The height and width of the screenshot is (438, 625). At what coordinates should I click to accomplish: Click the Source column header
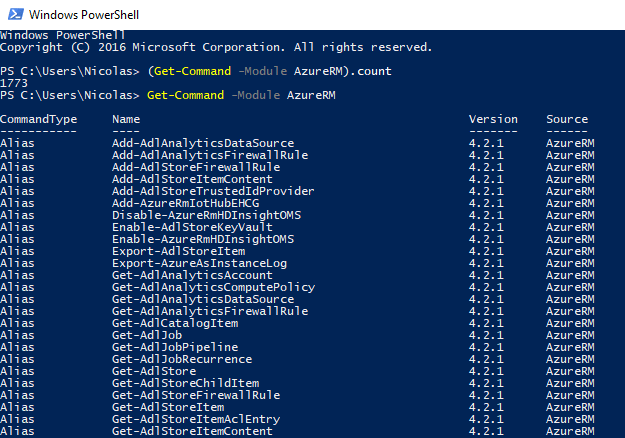tap(567, 119)
